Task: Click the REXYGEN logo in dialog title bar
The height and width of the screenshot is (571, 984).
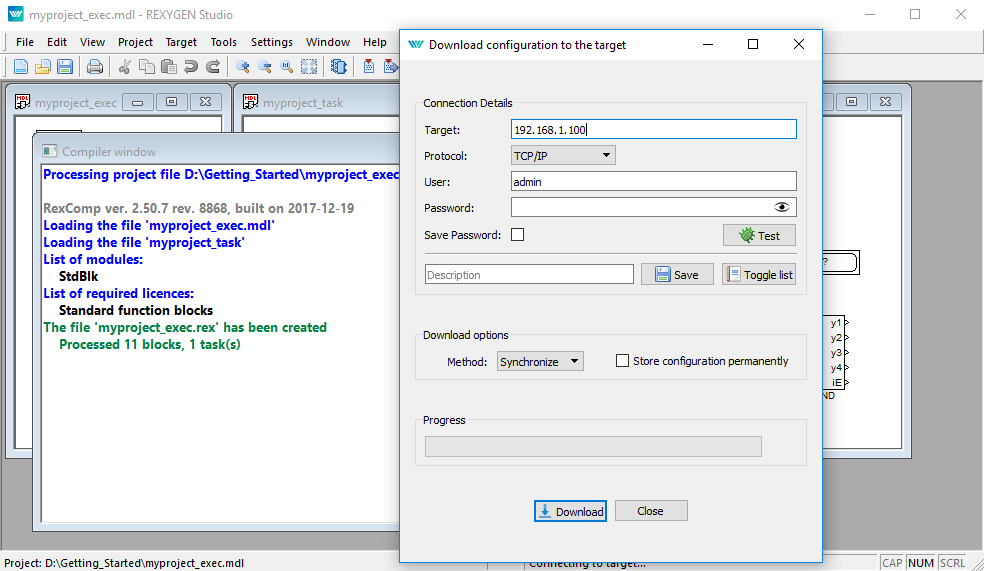Action: (x=415, y=45)
